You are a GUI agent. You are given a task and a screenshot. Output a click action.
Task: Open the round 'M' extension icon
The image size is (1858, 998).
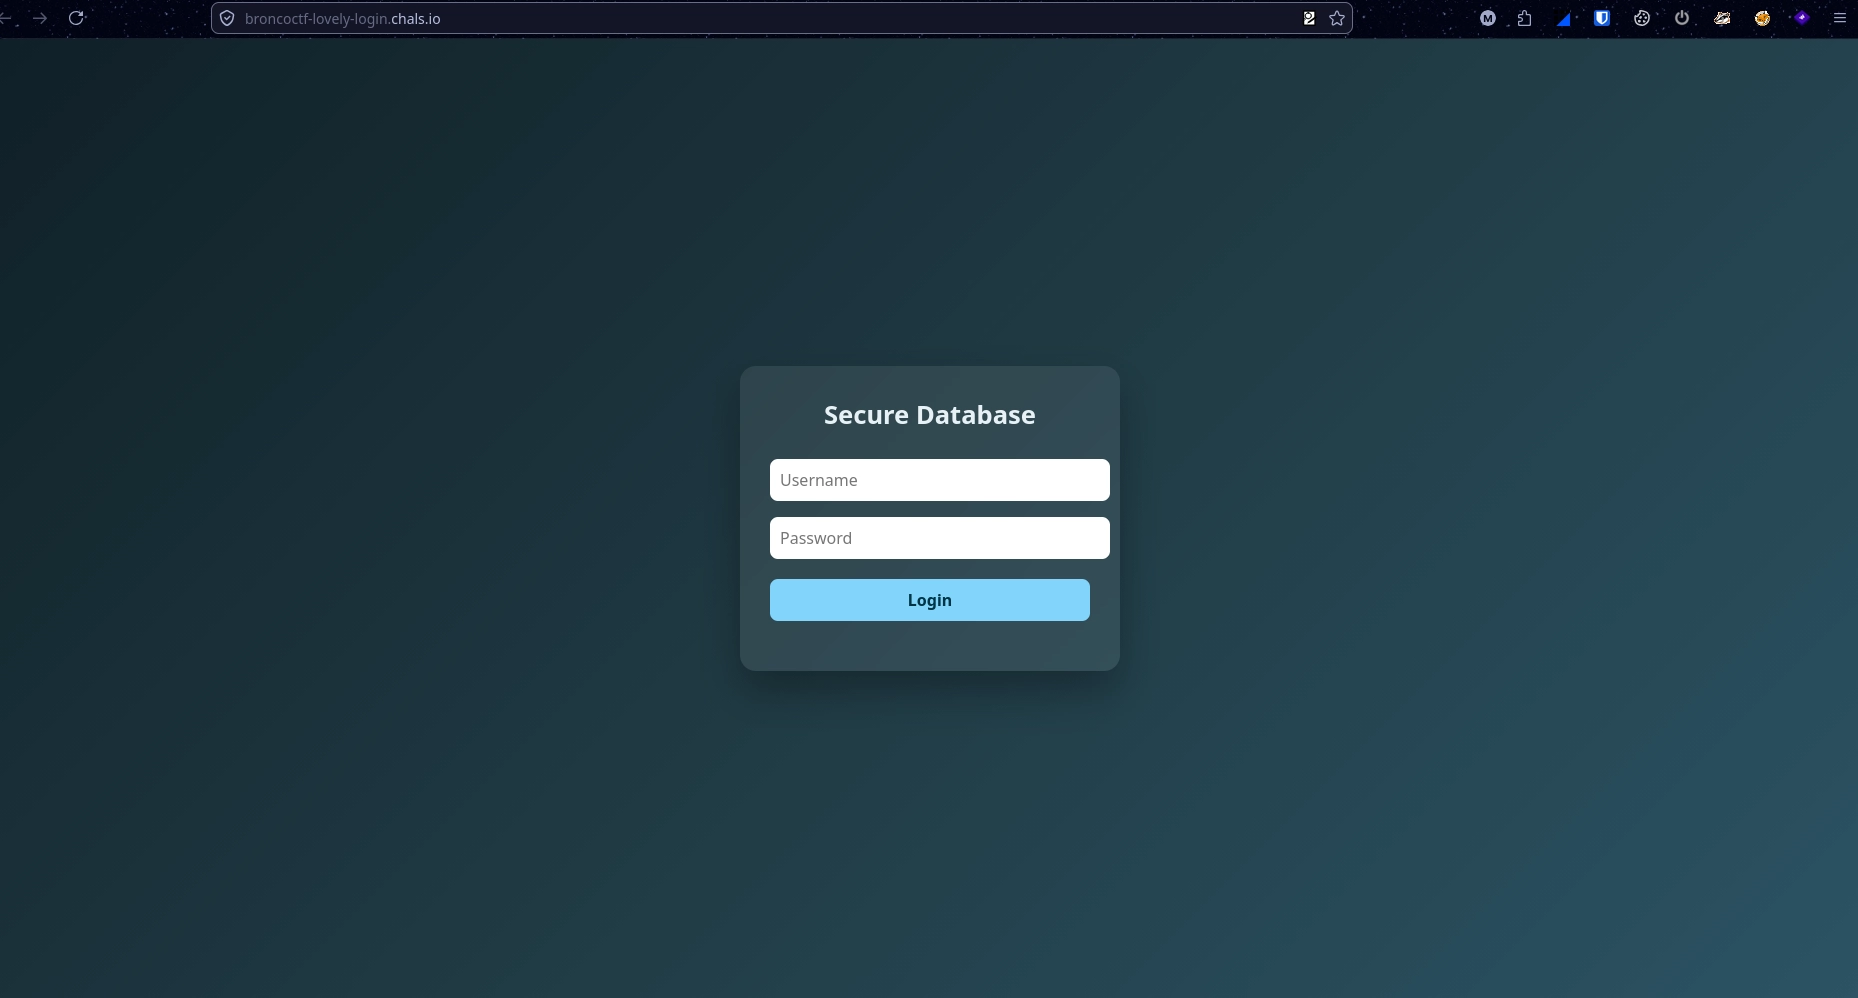[1488, 18]
